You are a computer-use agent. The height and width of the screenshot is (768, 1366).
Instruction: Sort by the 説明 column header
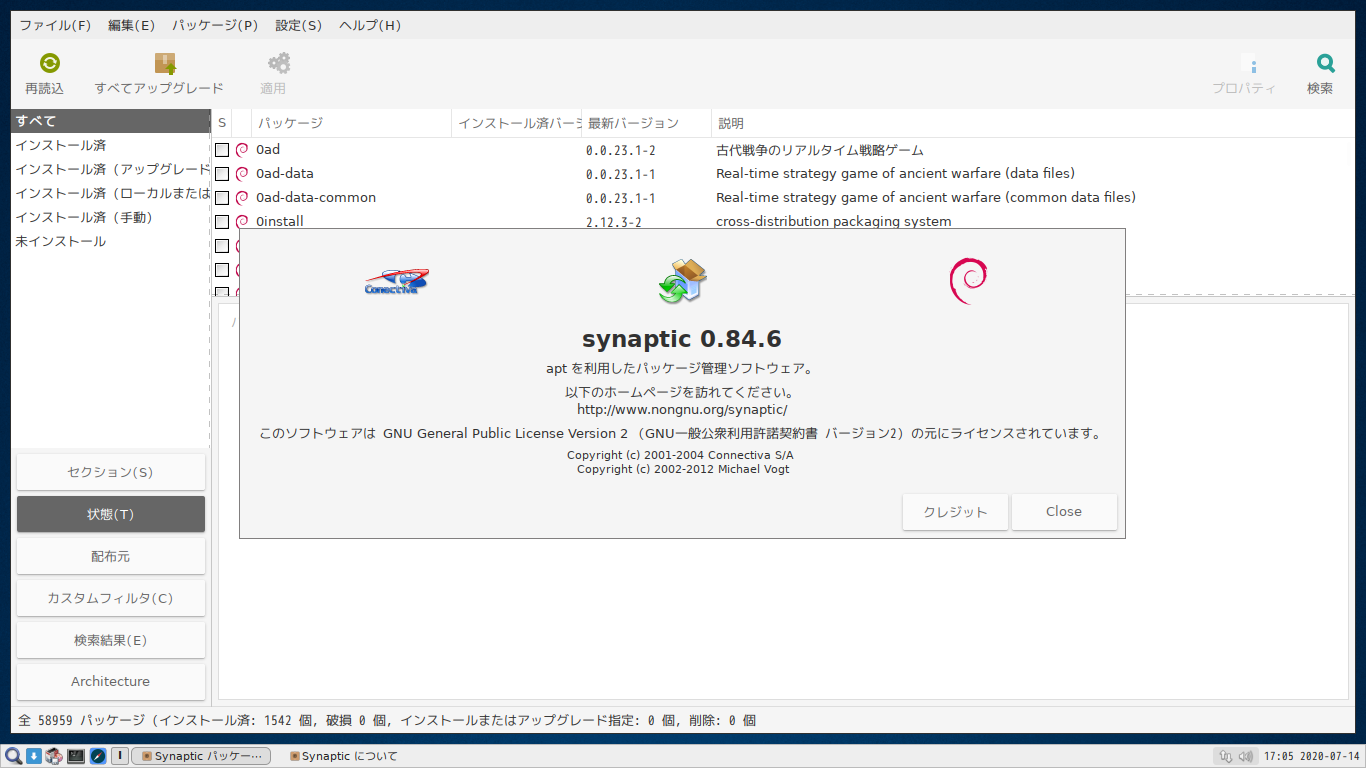1033,123
